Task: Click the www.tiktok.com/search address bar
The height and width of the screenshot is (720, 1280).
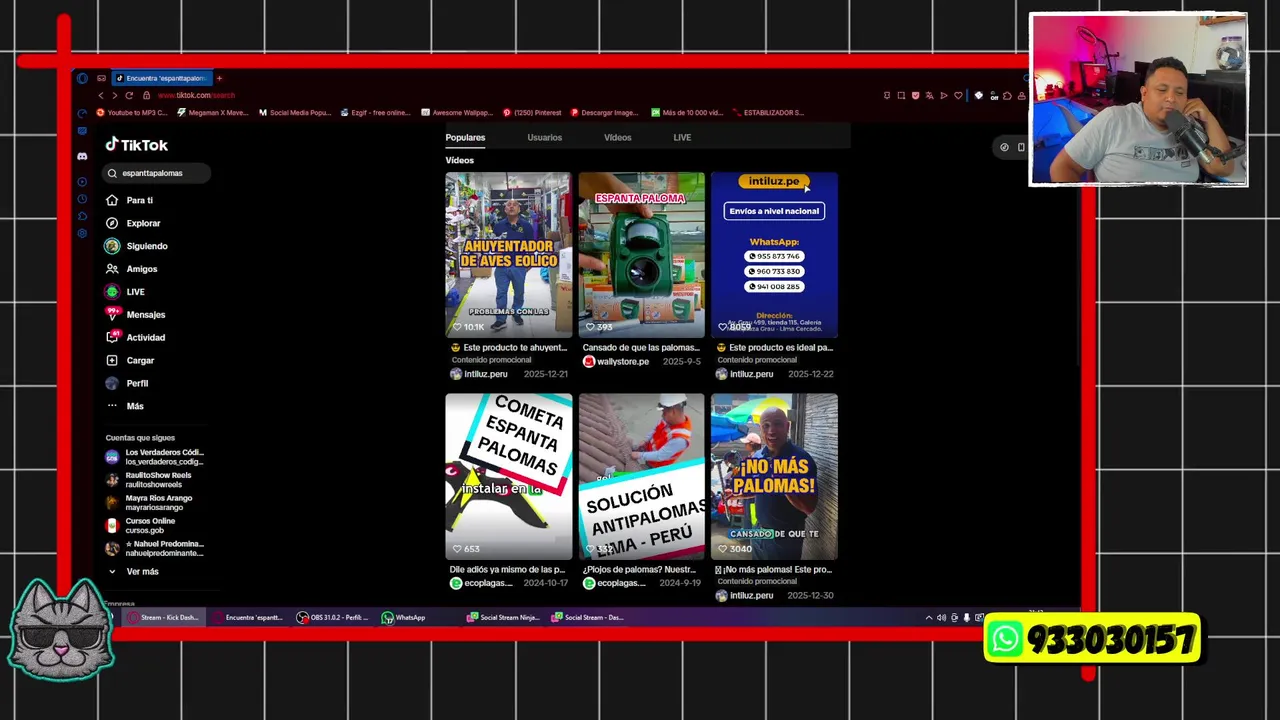Action: click(196, 95)
